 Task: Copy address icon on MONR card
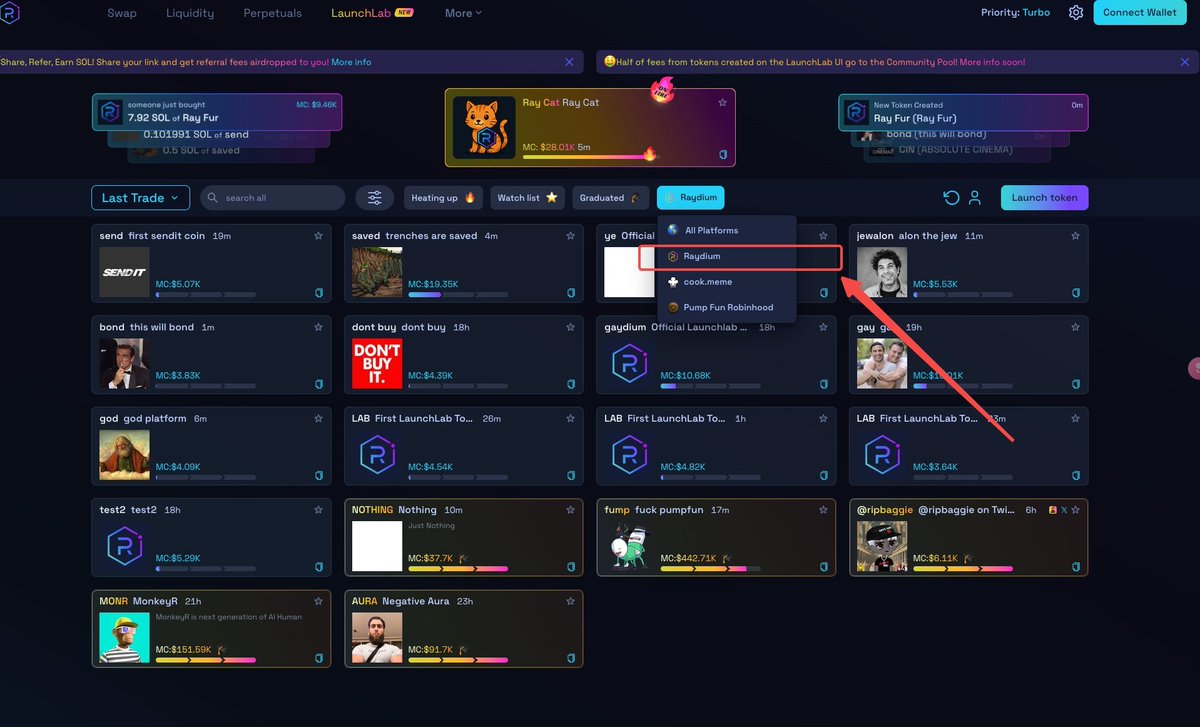pos(319,658)
